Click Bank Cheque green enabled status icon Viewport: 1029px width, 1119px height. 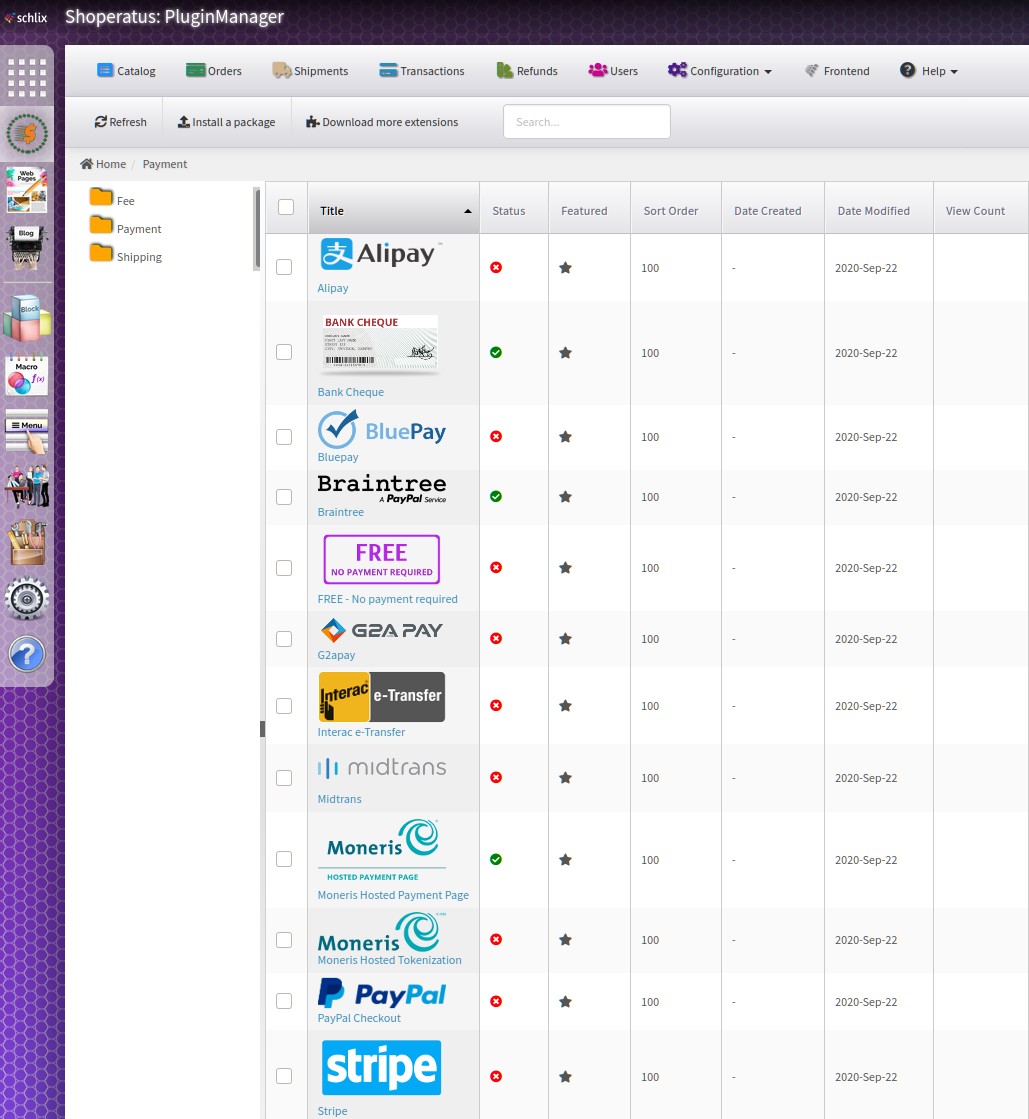click(x=496, y=353)
